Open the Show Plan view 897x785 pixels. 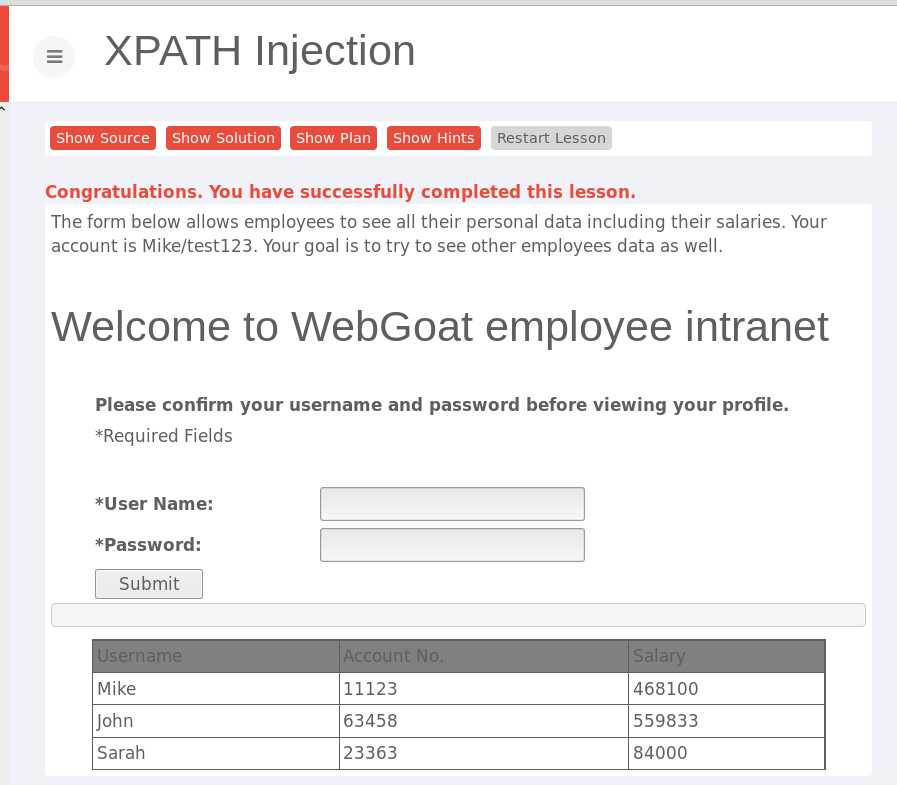click(x=333, y=138)
